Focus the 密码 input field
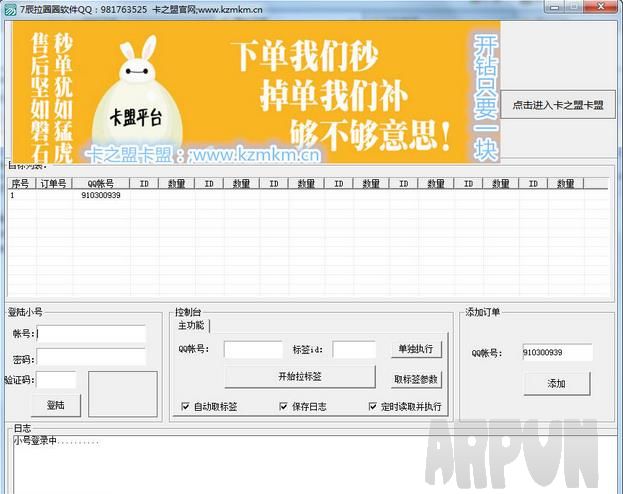The image size is (623, 494). [x=91, y=357]
